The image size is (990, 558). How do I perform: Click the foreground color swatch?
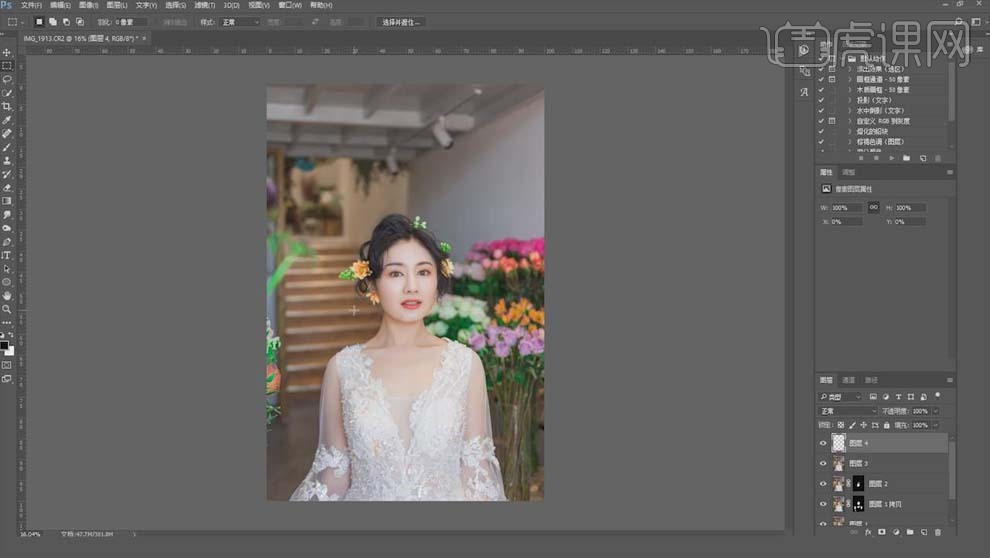pos(5,345)
